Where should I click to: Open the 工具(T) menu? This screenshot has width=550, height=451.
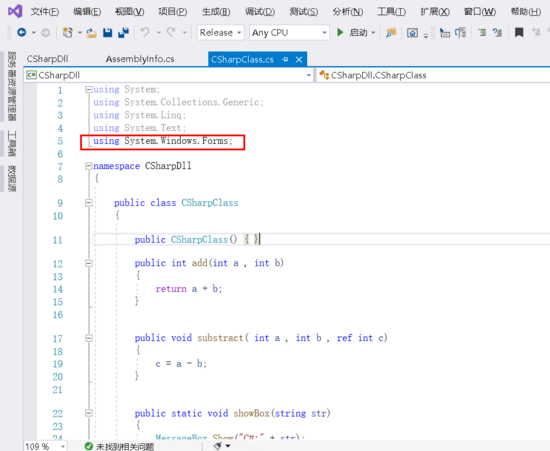[391, 12]
